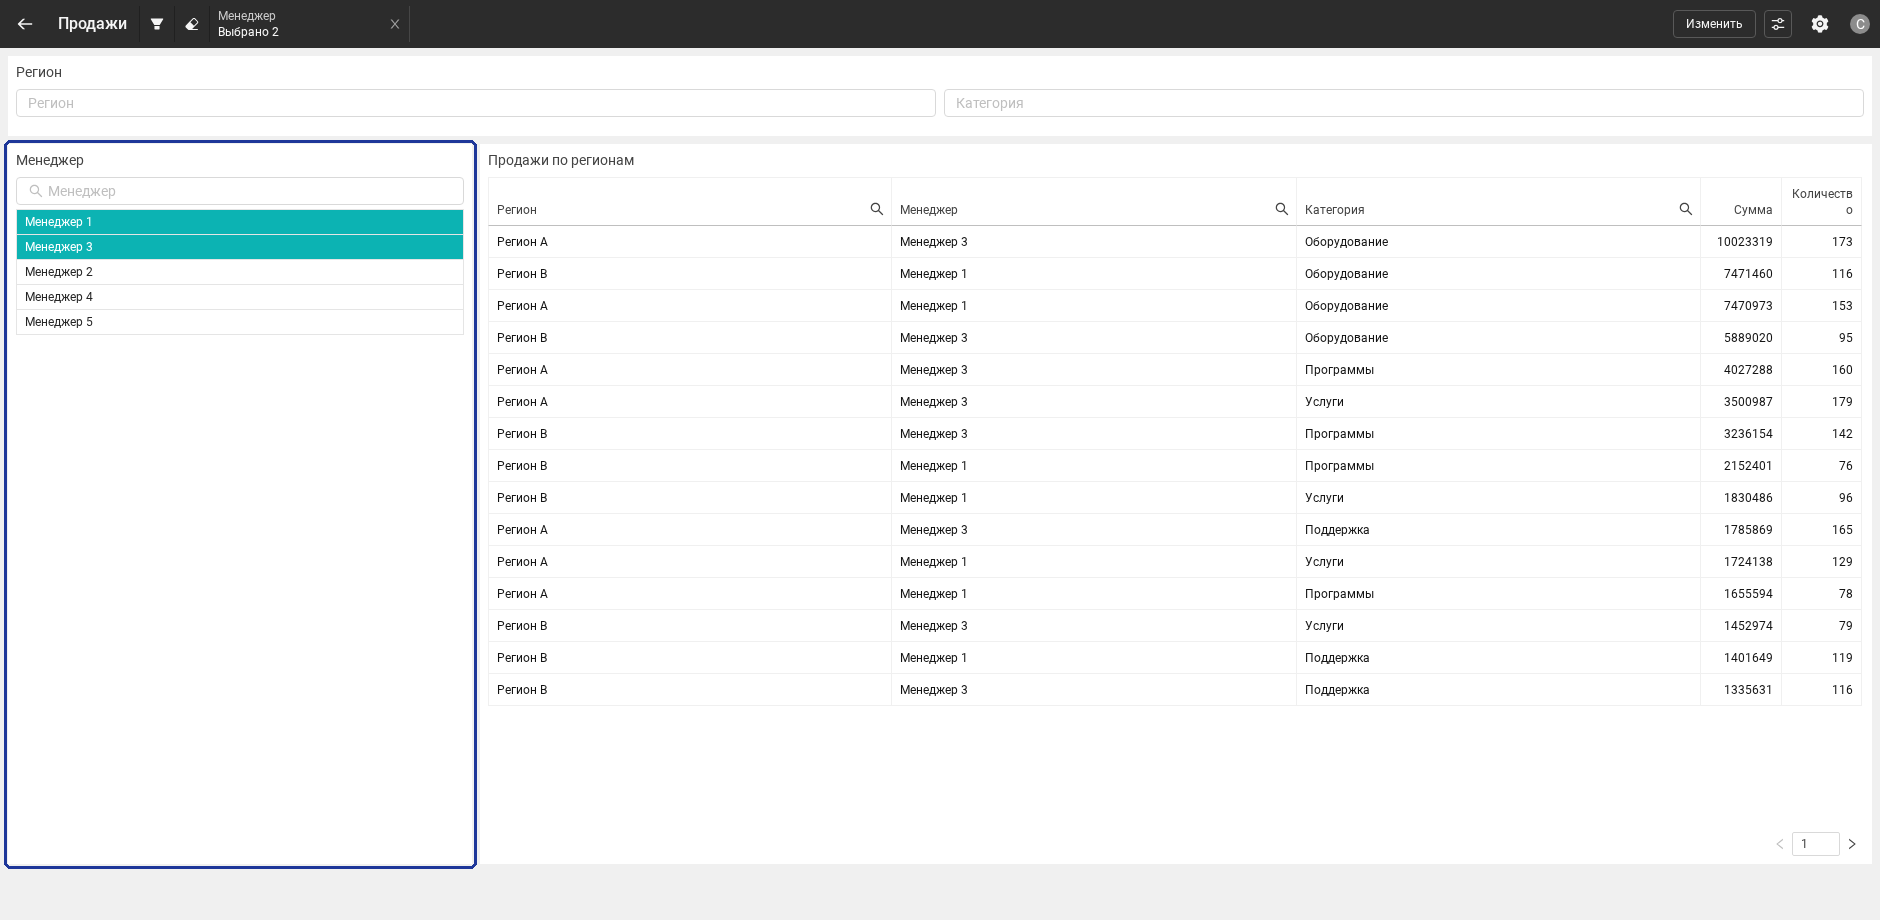This screenshot has height=920, width=1880.
Task: Click the sum value 7470973
Action: [1748, 306]
